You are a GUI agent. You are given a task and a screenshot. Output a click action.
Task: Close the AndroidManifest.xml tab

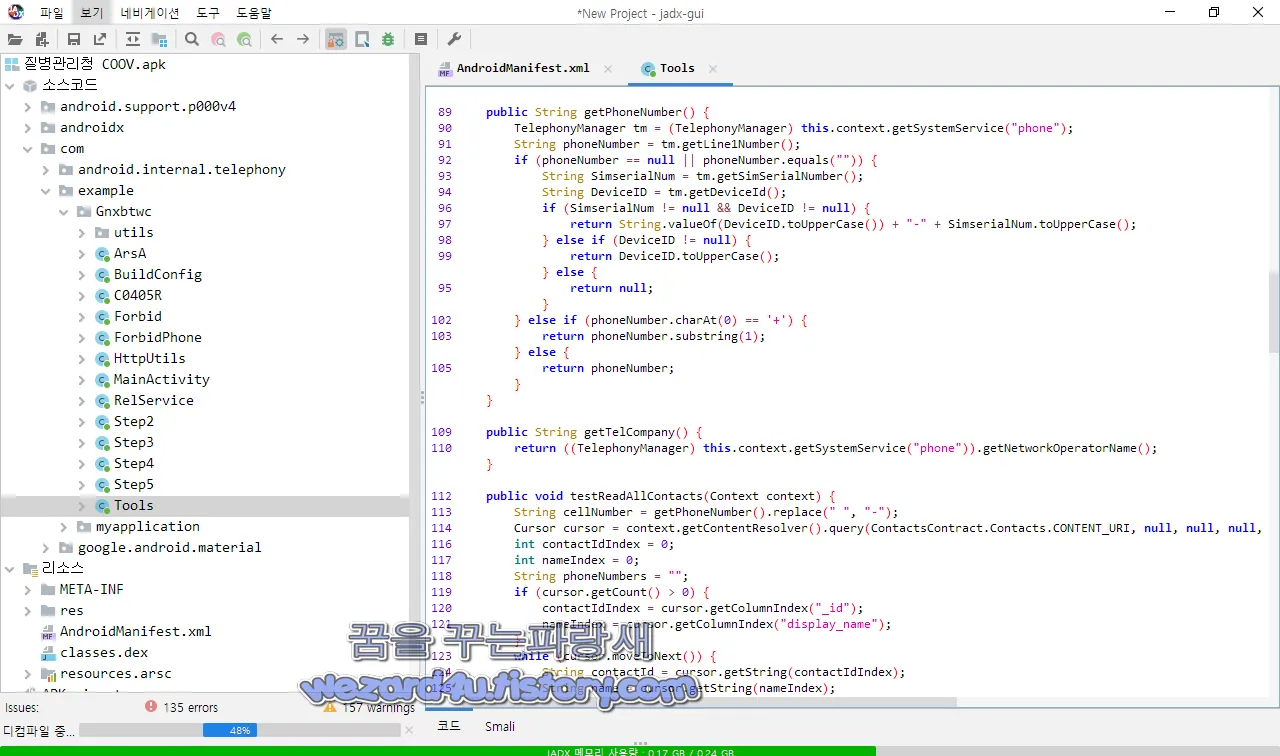coord(608,69)
